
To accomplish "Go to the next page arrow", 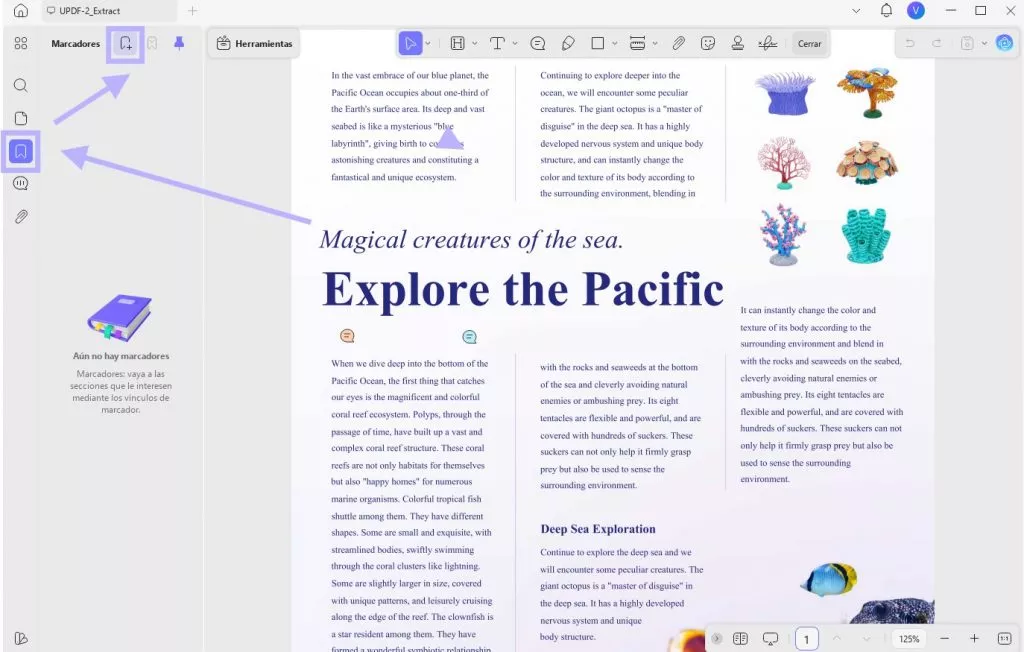I will [x=866, y=638].
